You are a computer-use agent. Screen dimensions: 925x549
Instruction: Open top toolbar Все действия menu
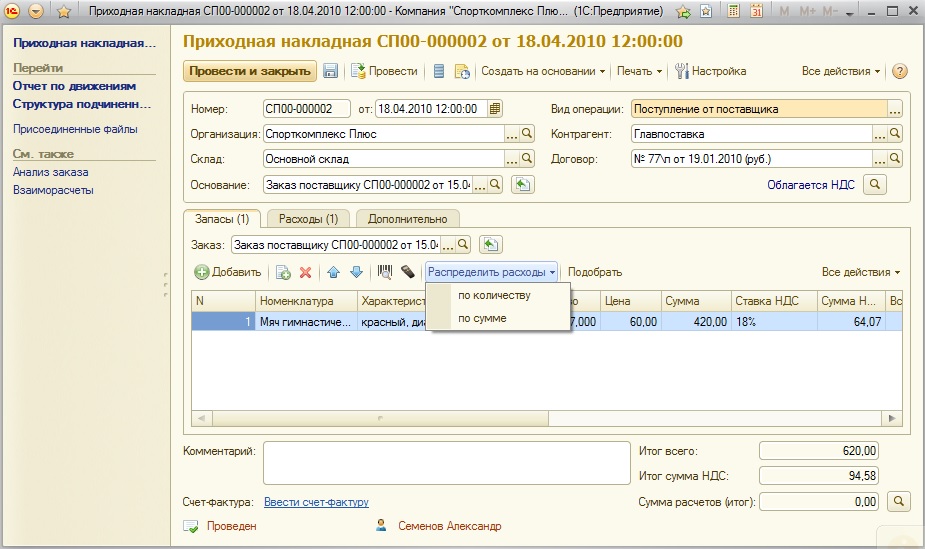click(x=840, y=72)
